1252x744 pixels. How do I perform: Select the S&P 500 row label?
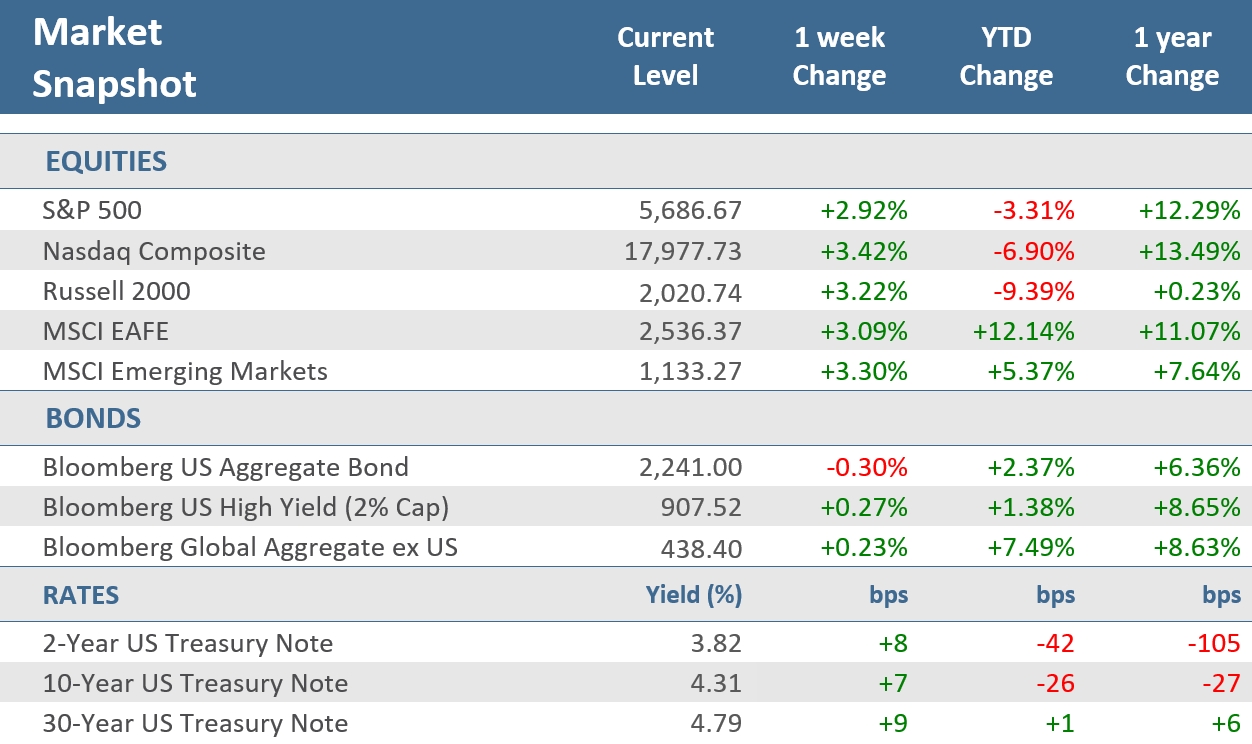pos(92,211)
